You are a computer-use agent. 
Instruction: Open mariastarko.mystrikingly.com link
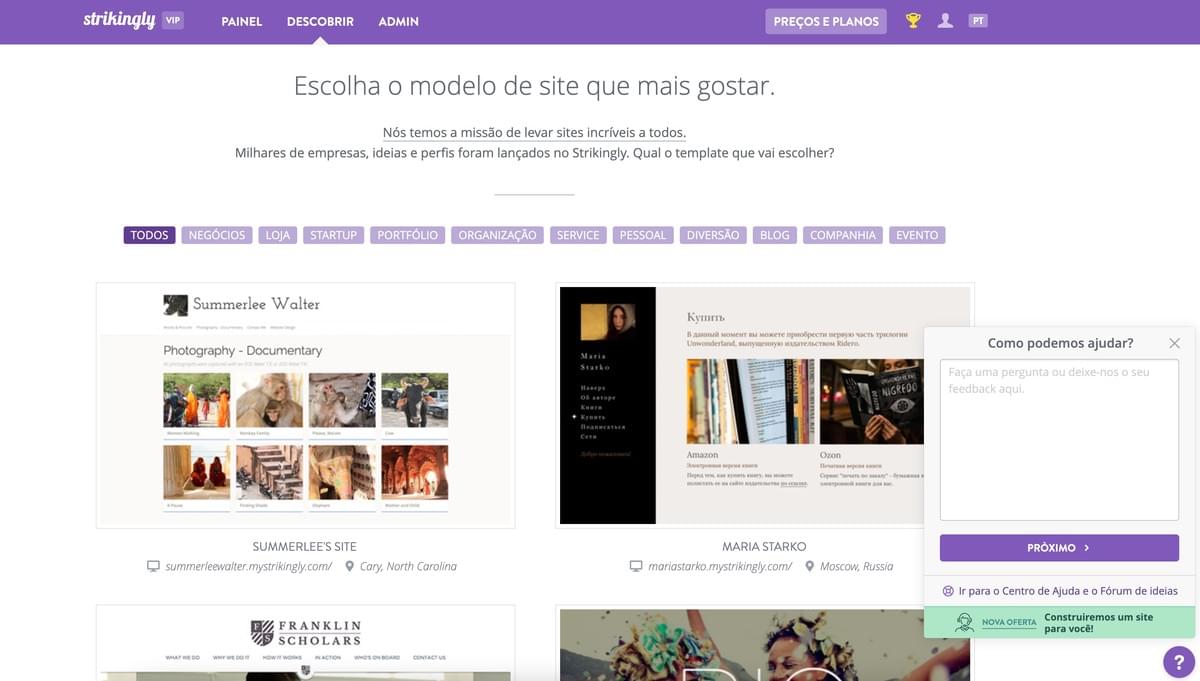pyautogui.click(x=720, y=566)
